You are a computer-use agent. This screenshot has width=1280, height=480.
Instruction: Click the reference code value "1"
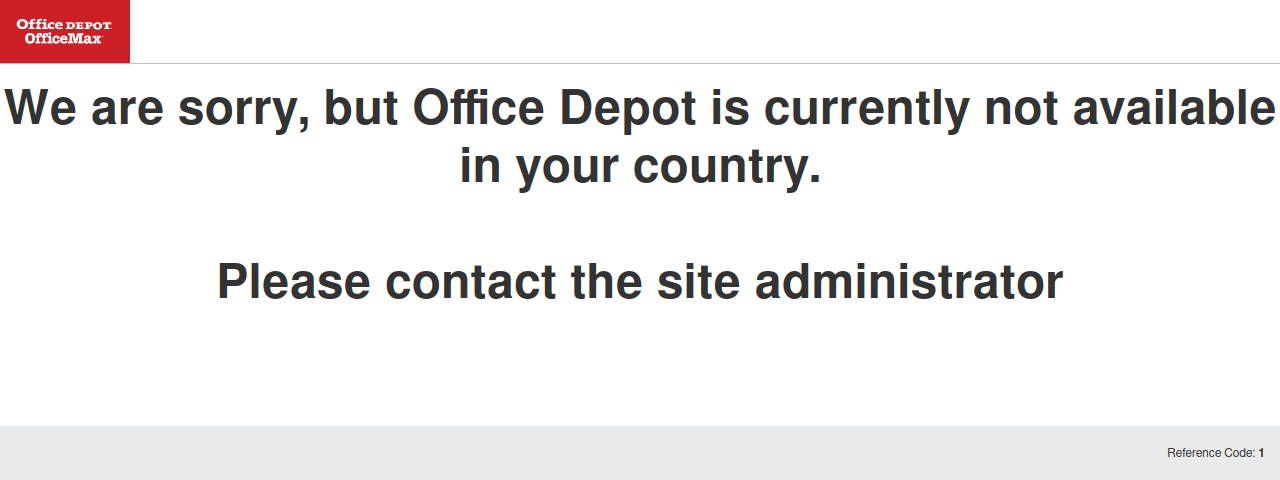point(1262,453)
